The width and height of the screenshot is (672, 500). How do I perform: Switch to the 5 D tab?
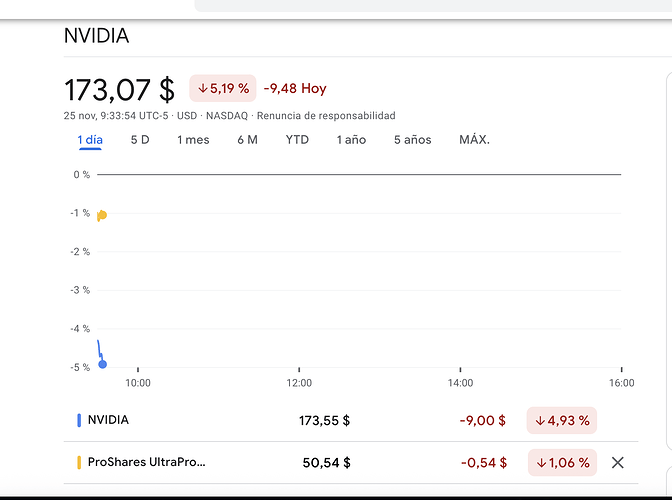140,140
